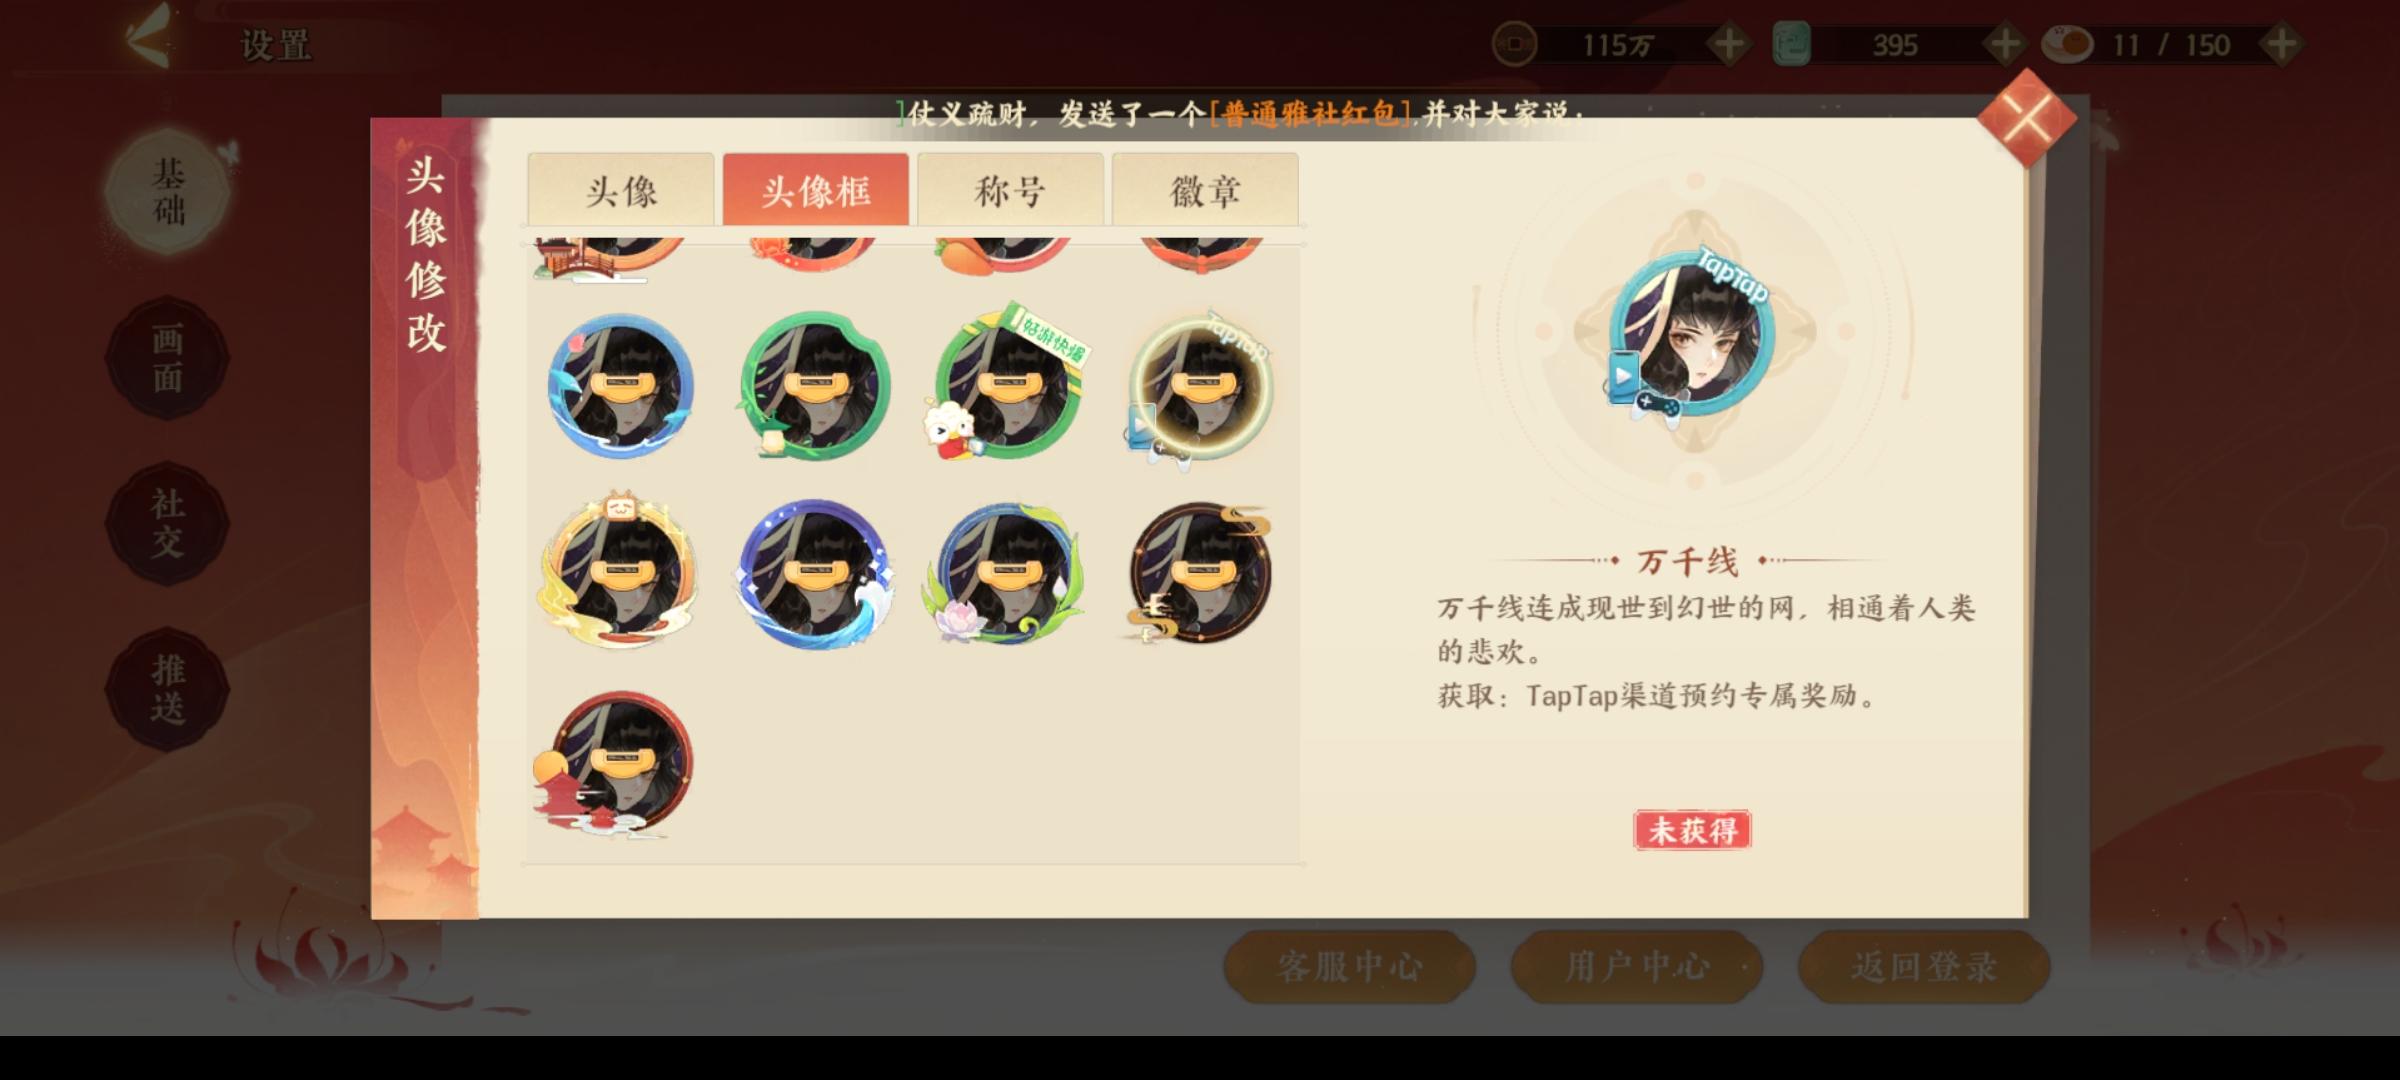This screenshot has height=1080, width=2400.
Task: Pick the blue ocean wave avatar frame
Action: 814,574
